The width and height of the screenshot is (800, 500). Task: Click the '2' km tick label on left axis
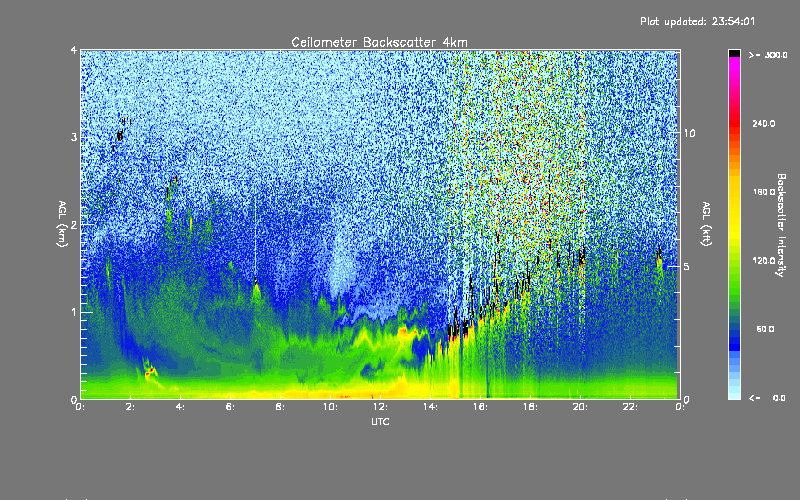pyautogui.click(x=74, y=225)
